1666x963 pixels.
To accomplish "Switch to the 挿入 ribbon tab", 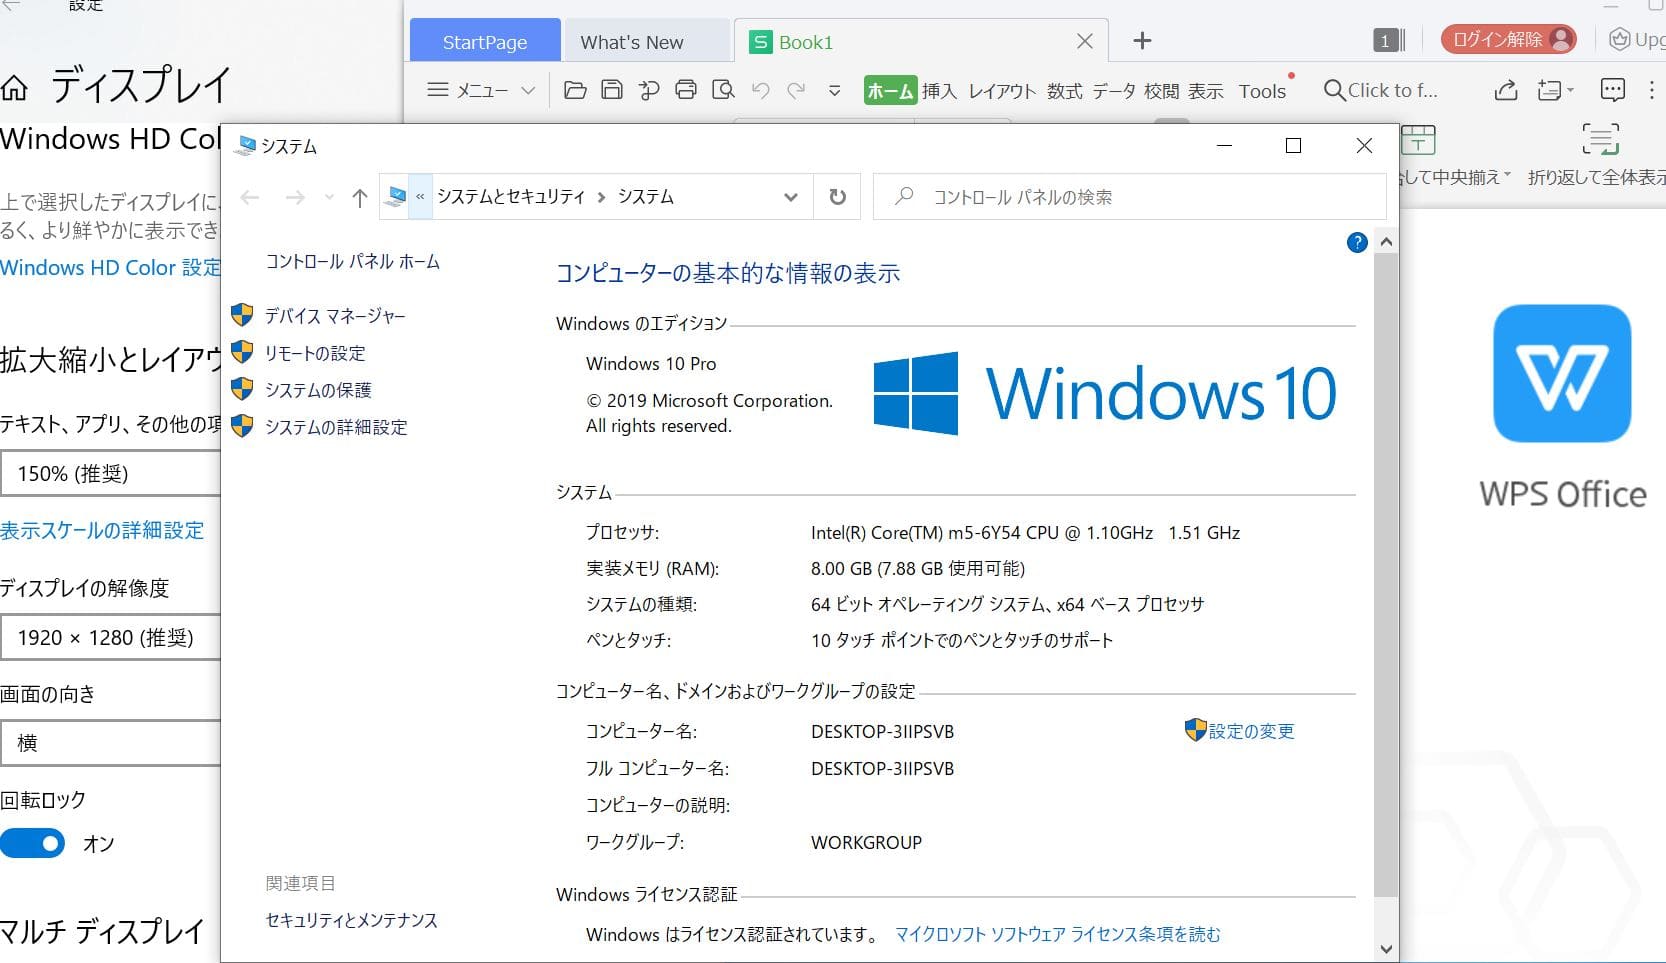I will [939, 91].
